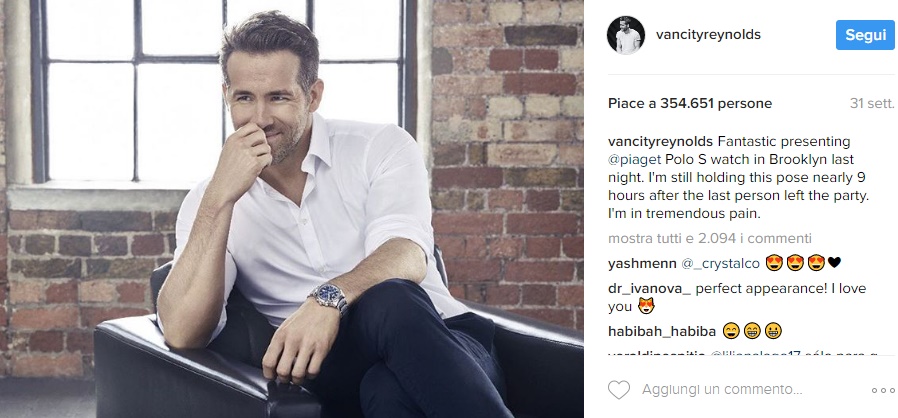The width and height of the screenshot is (898, 418).
Task: Click the main post photo
Action: coord(292,209)
